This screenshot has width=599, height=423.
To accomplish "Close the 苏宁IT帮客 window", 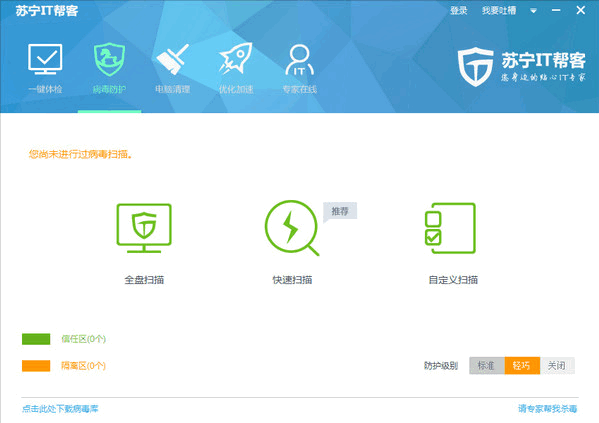I will [x=581, y=10].
